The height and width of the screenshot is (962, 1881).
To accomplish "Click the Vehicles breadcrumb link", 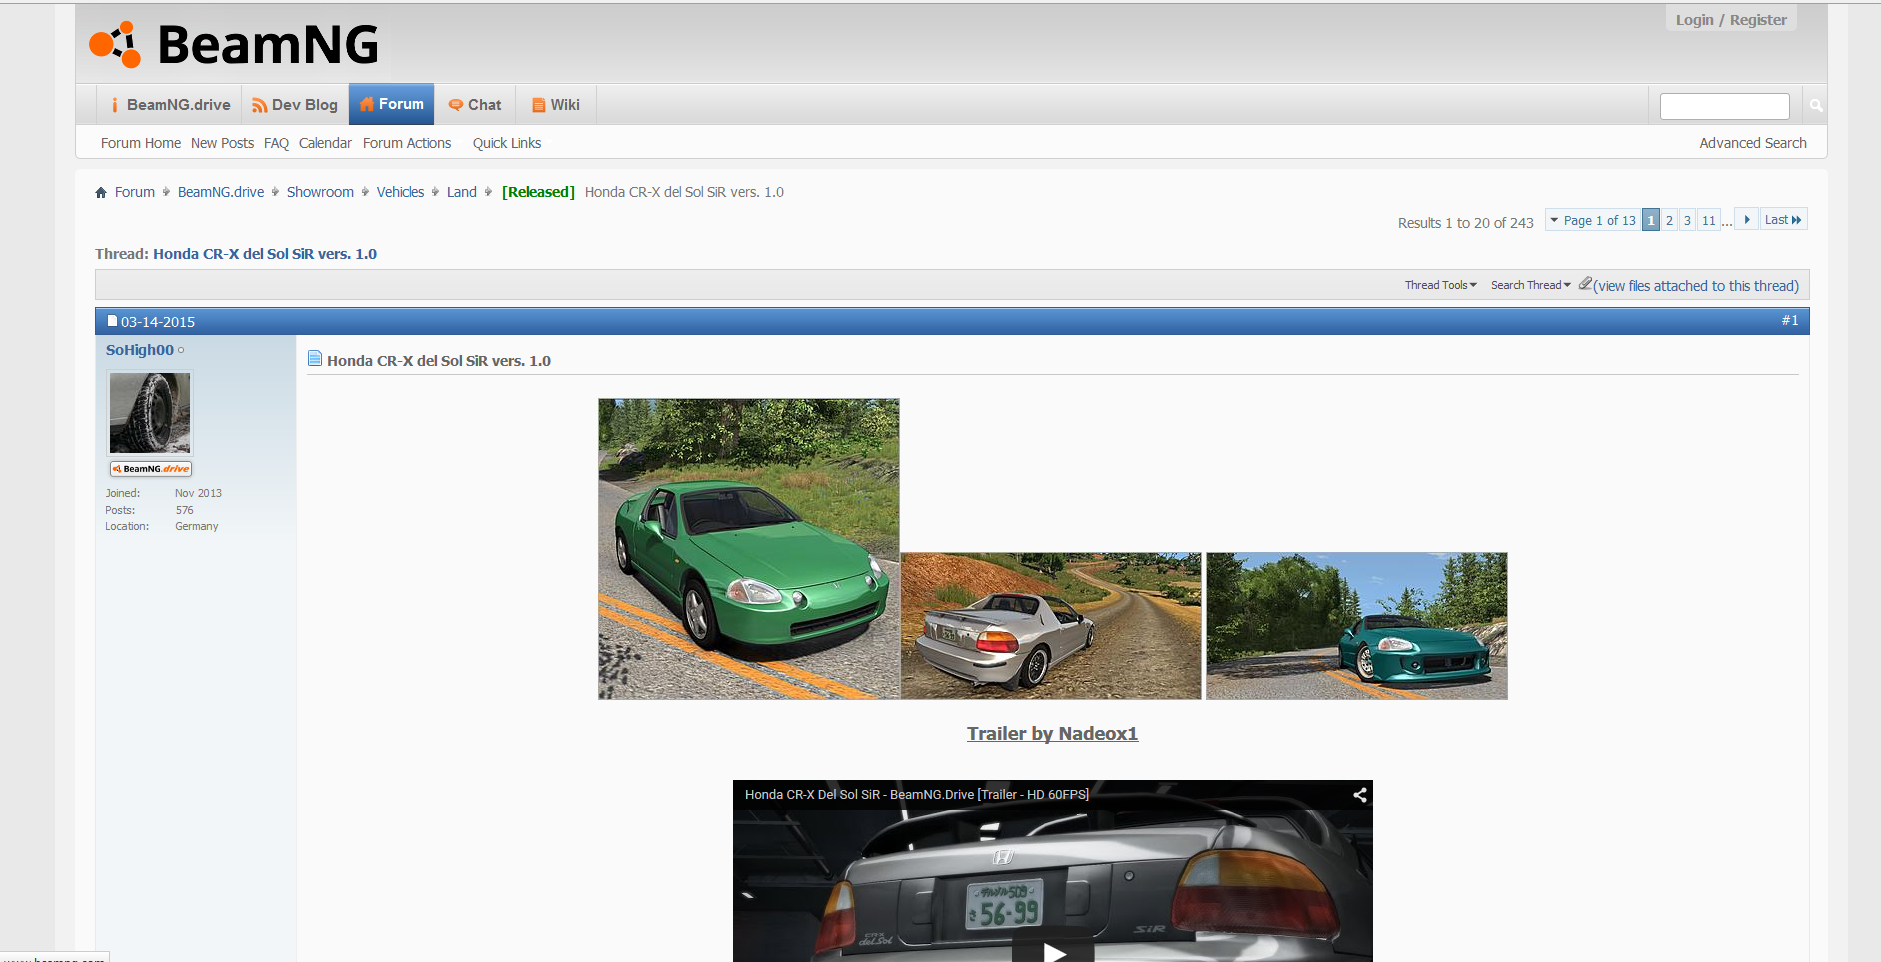I will [x=400, y=192].
